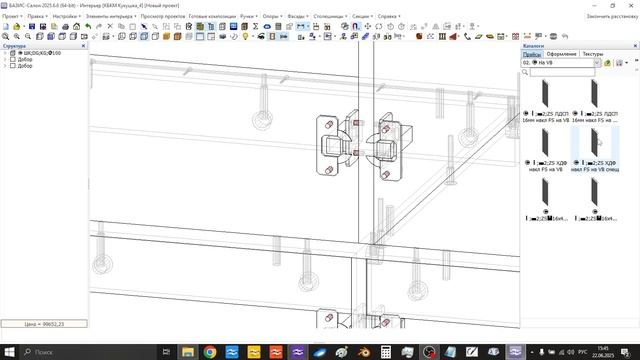
Task: Click the Готовые композиции button
Action: pos(212,16)
